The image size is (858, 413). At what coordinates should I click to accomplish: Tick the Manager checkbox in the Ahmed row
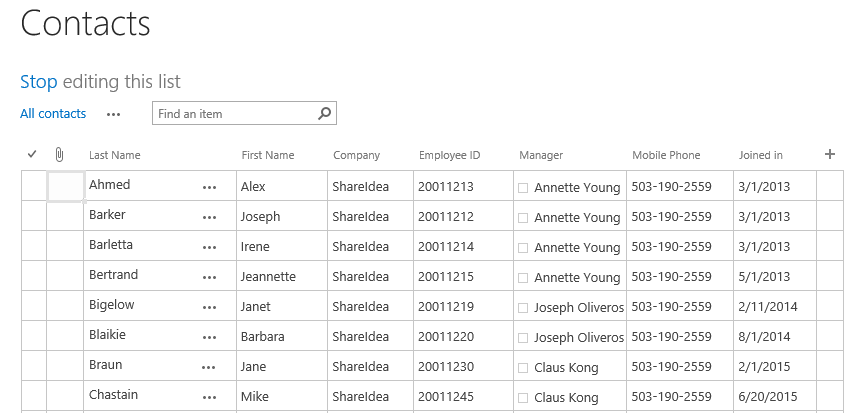(523, 187)
